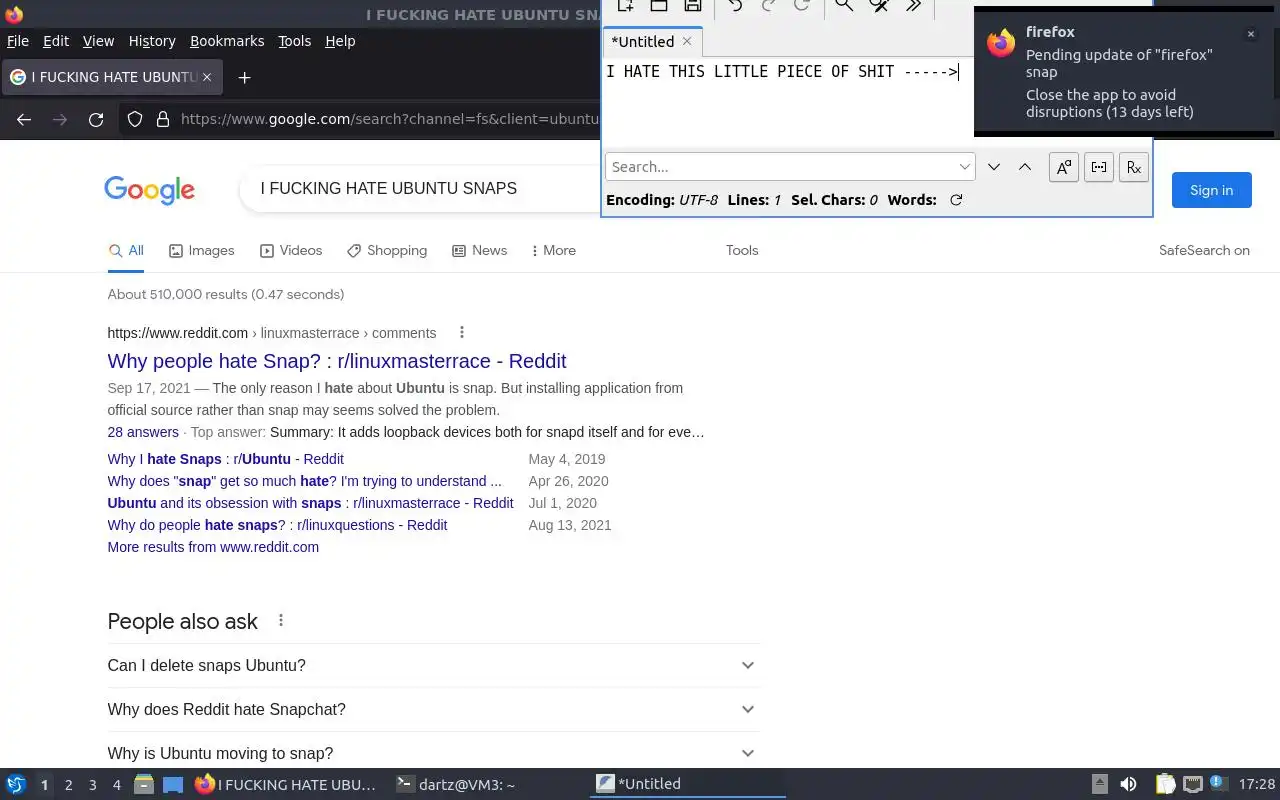1280x800 pixels.
Task: Open 'Why people hate Snap?' Reddit result
Action: coord(337,361)
